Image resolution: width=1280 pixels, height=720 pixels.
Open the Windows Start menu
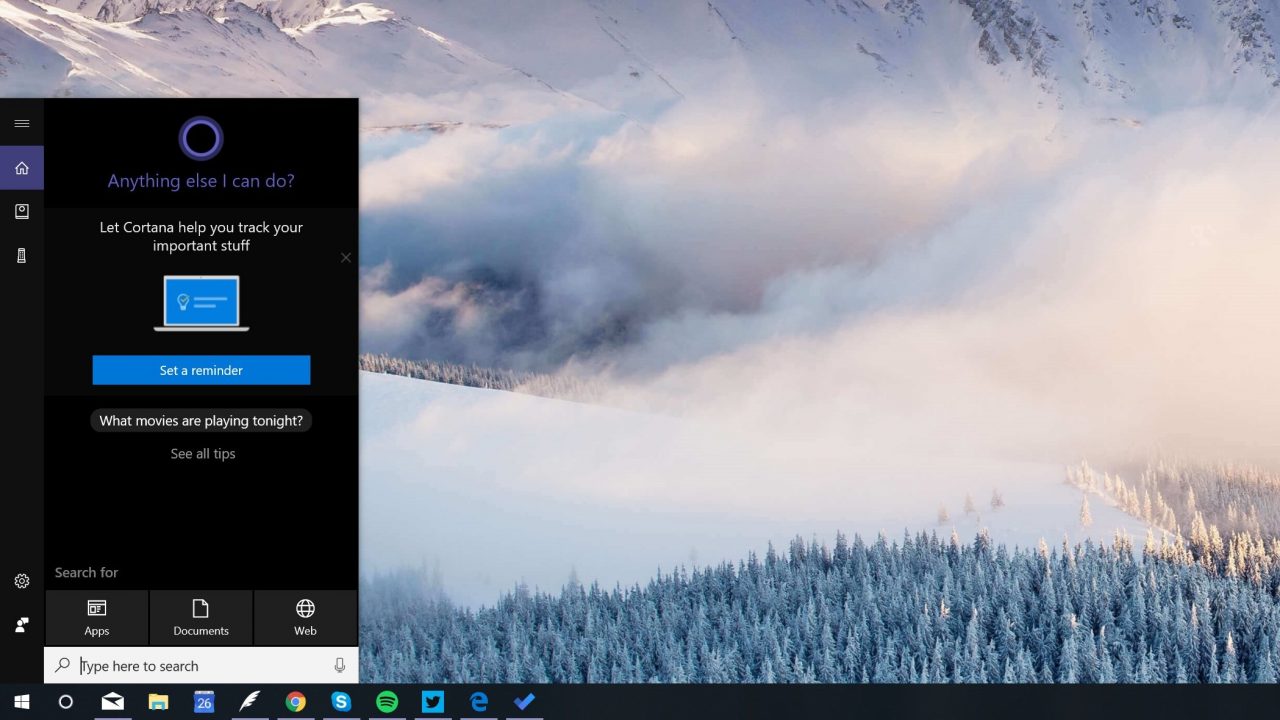coord(21,702)
